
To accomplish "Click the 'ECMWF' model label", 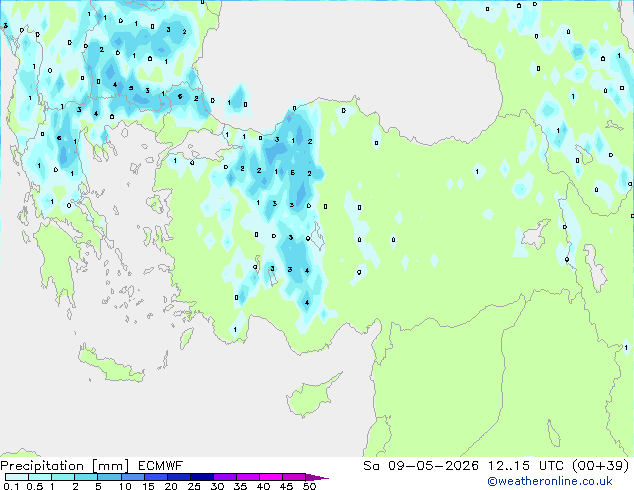I will coord(161,466).
